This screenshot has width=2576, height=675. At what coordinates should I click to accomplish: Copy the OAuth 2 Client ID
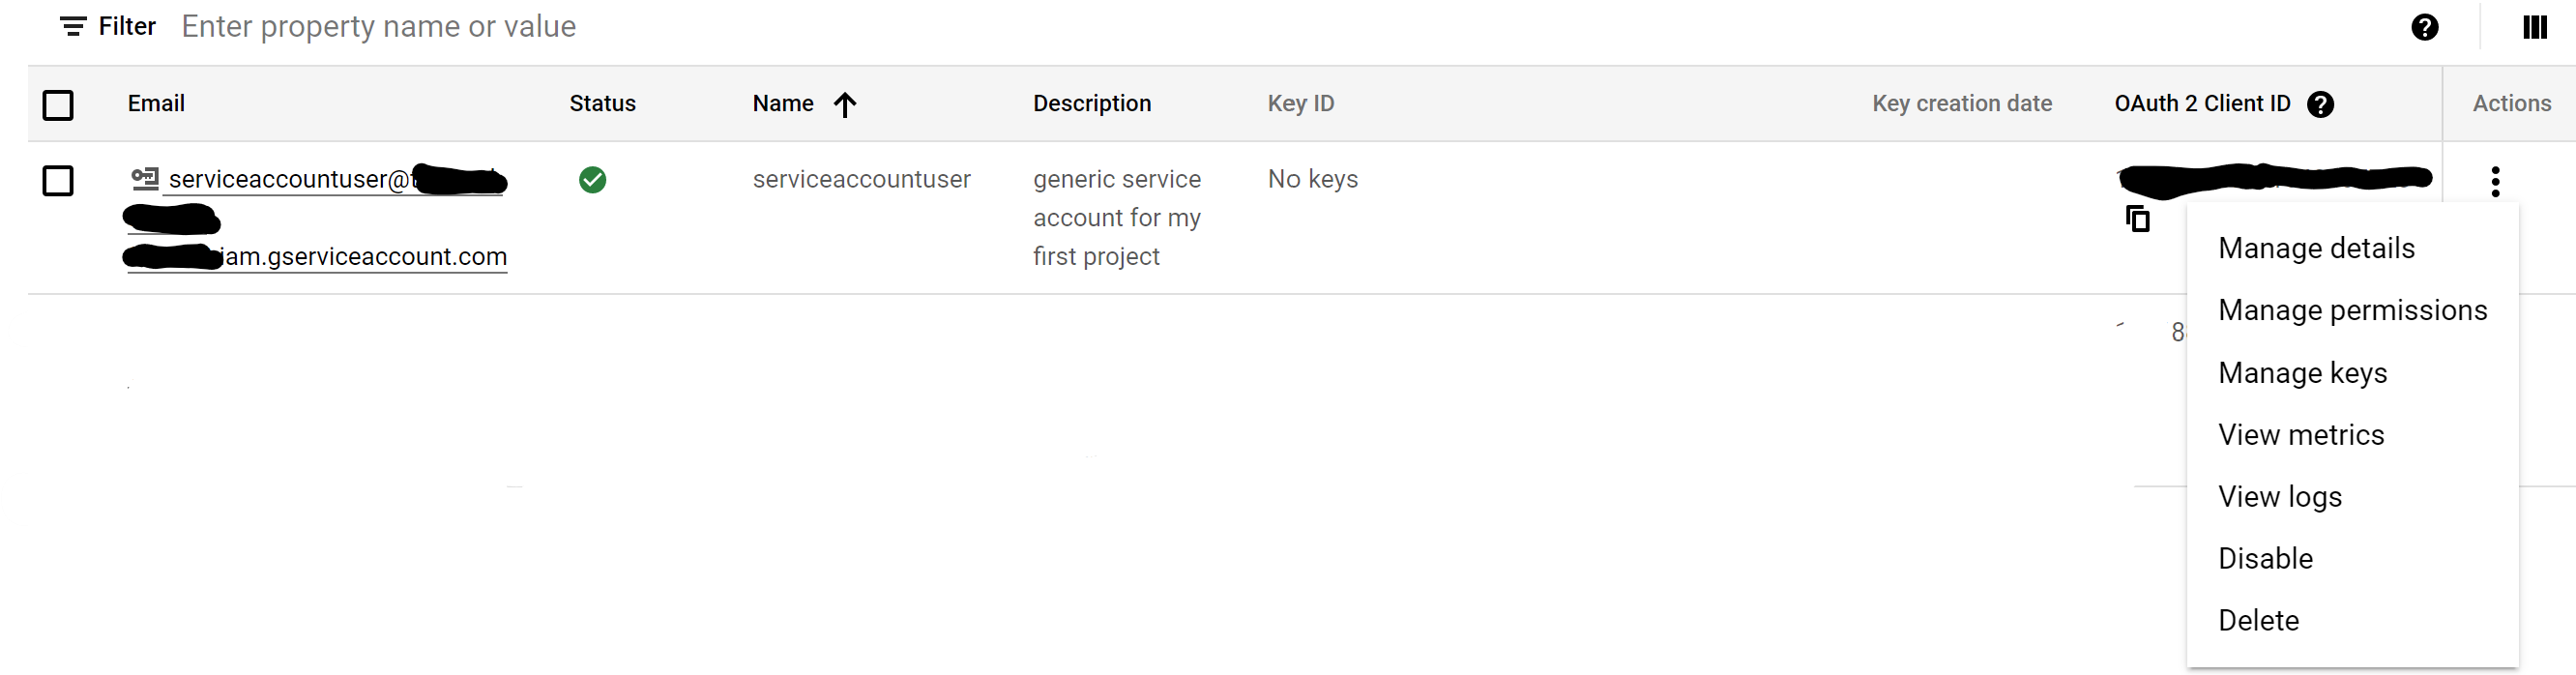point(2137,219)
